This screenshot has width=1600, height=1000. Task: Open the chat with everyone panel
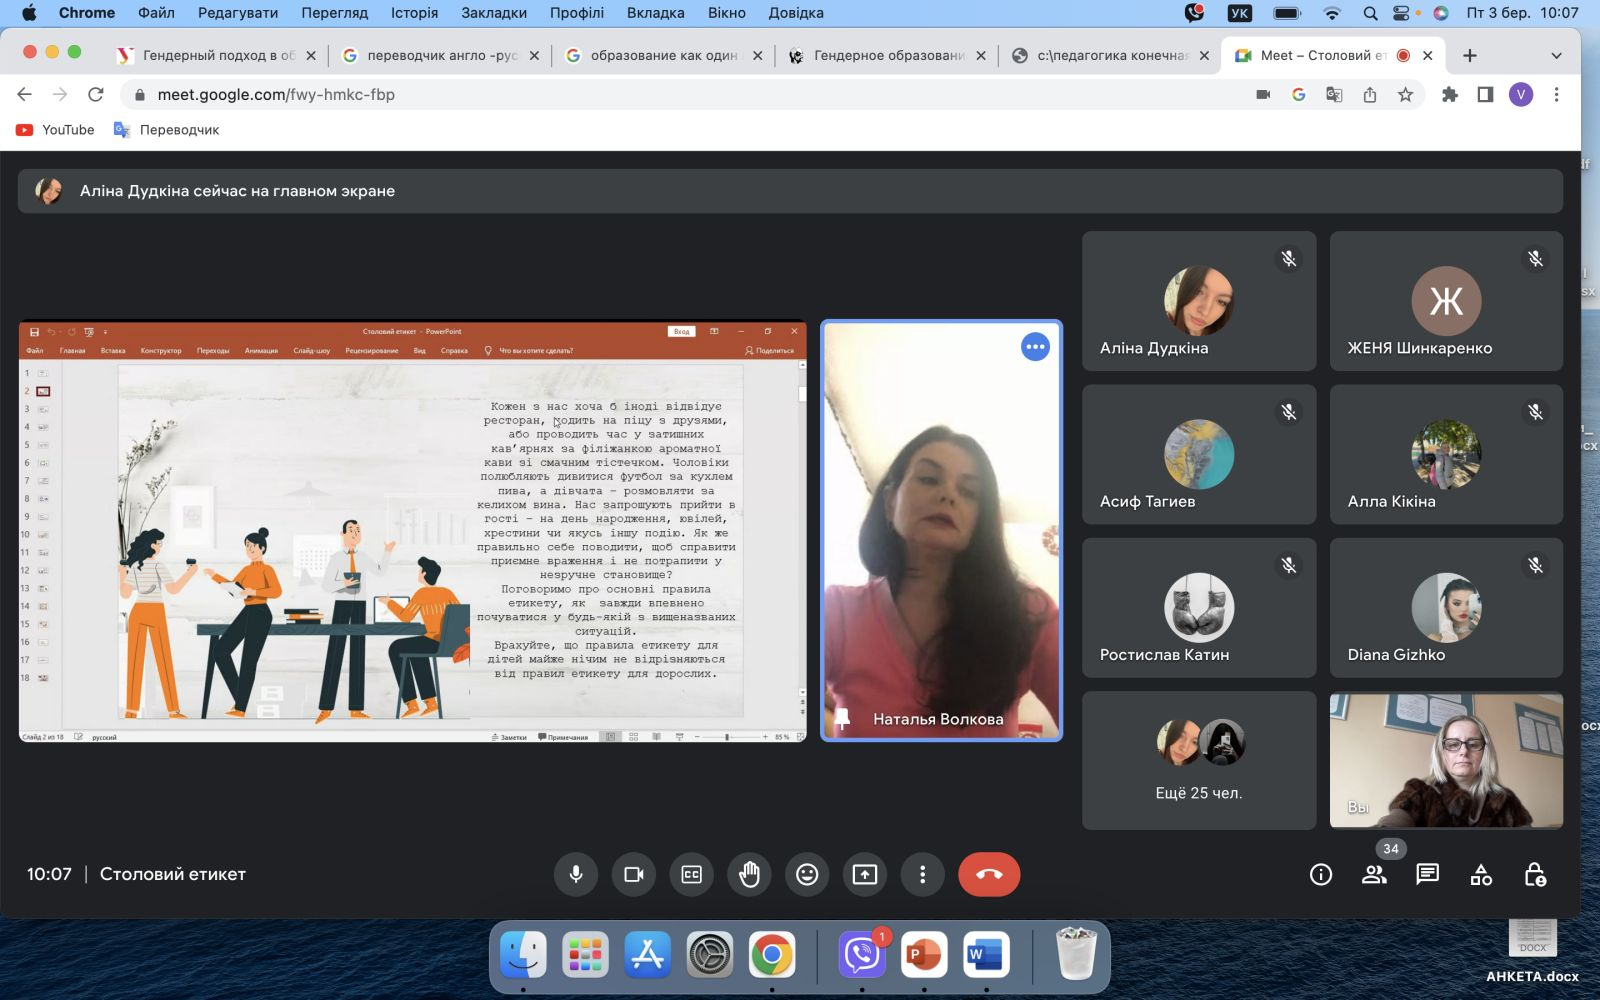pos(1428,875)
